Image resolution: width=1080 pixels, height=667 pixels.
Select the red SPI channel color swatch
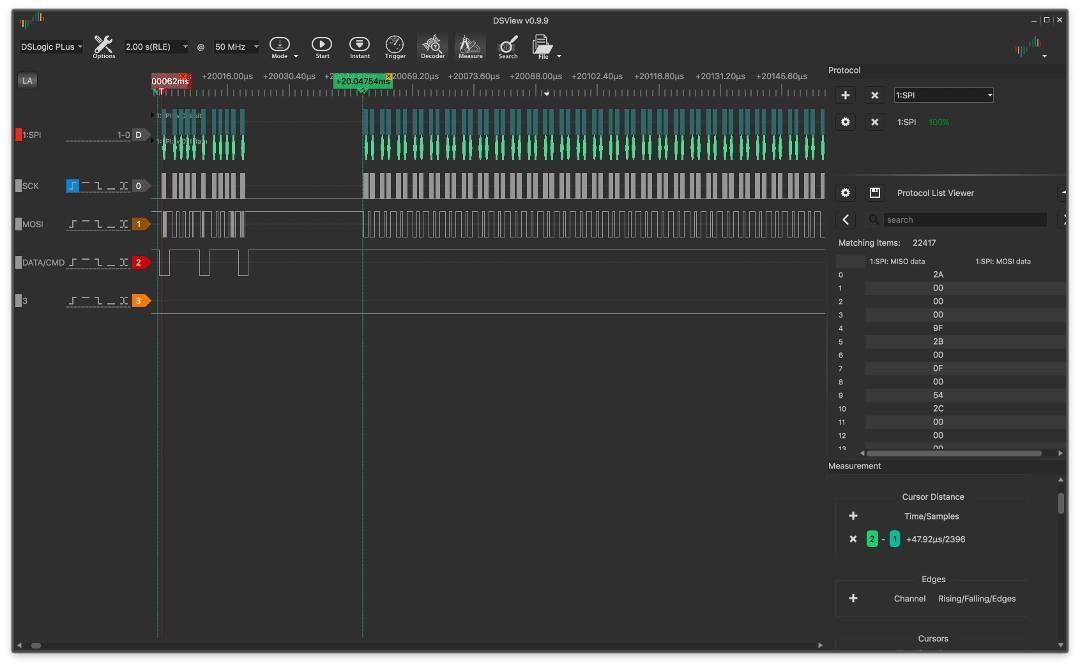(19, 134)
